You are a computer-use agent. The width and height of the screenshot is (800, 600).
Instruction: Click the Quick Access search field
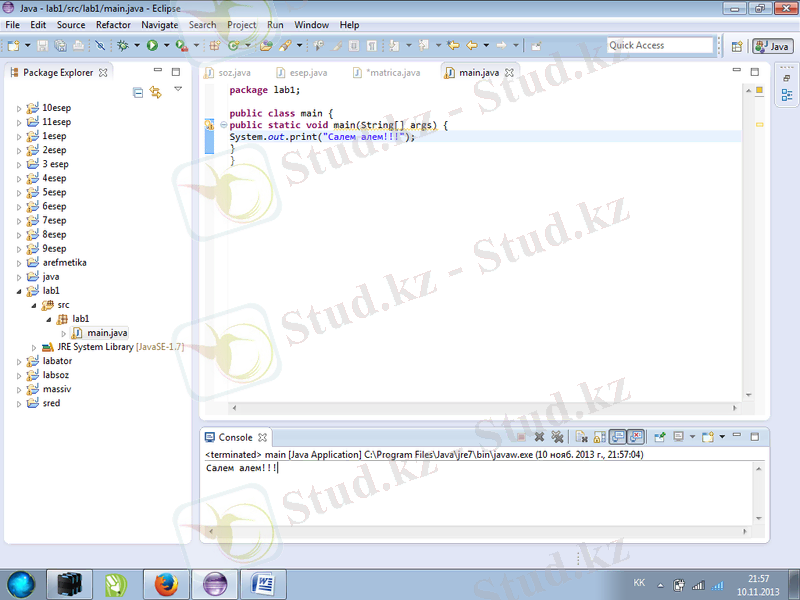tap(660, 45)
